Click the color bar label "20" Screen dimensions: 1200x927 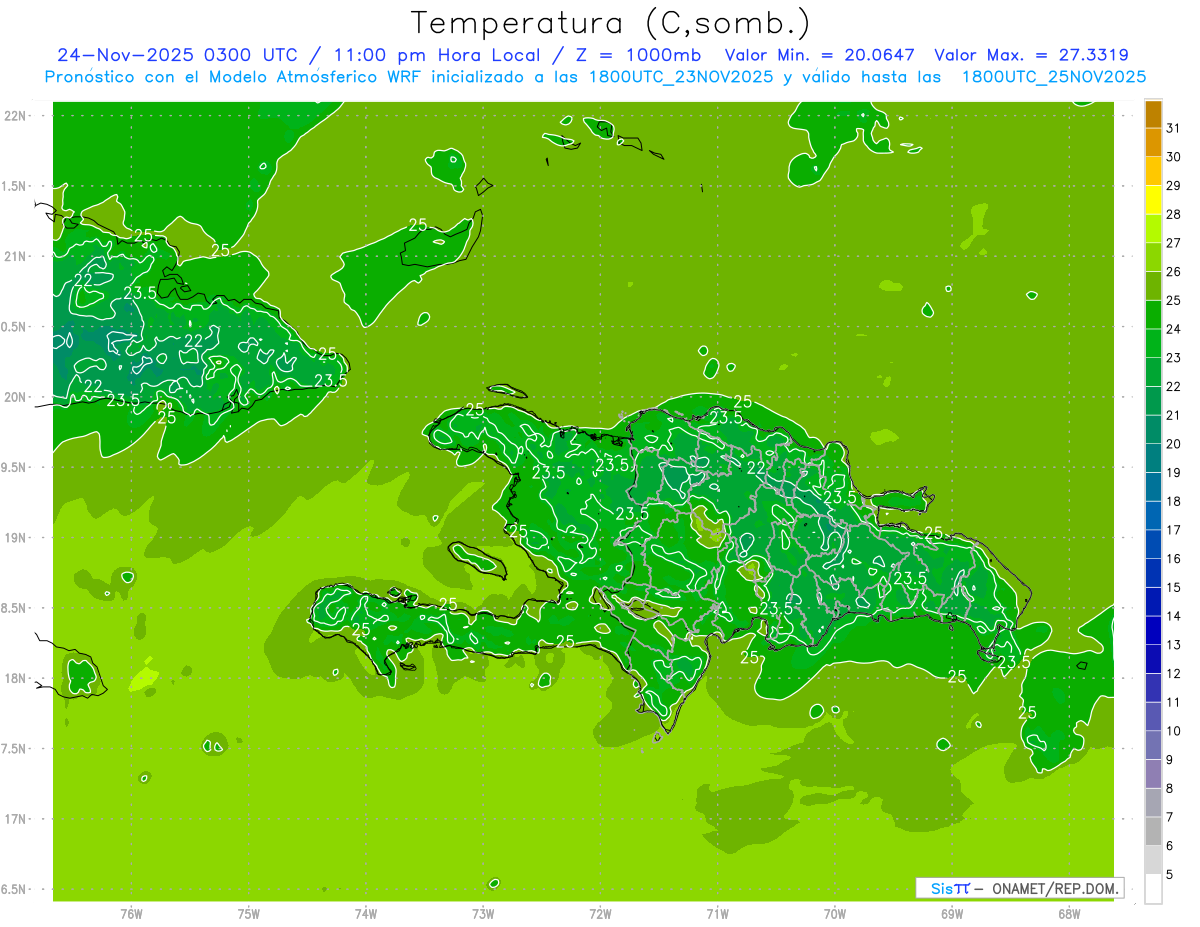[x=1173, y=444]
